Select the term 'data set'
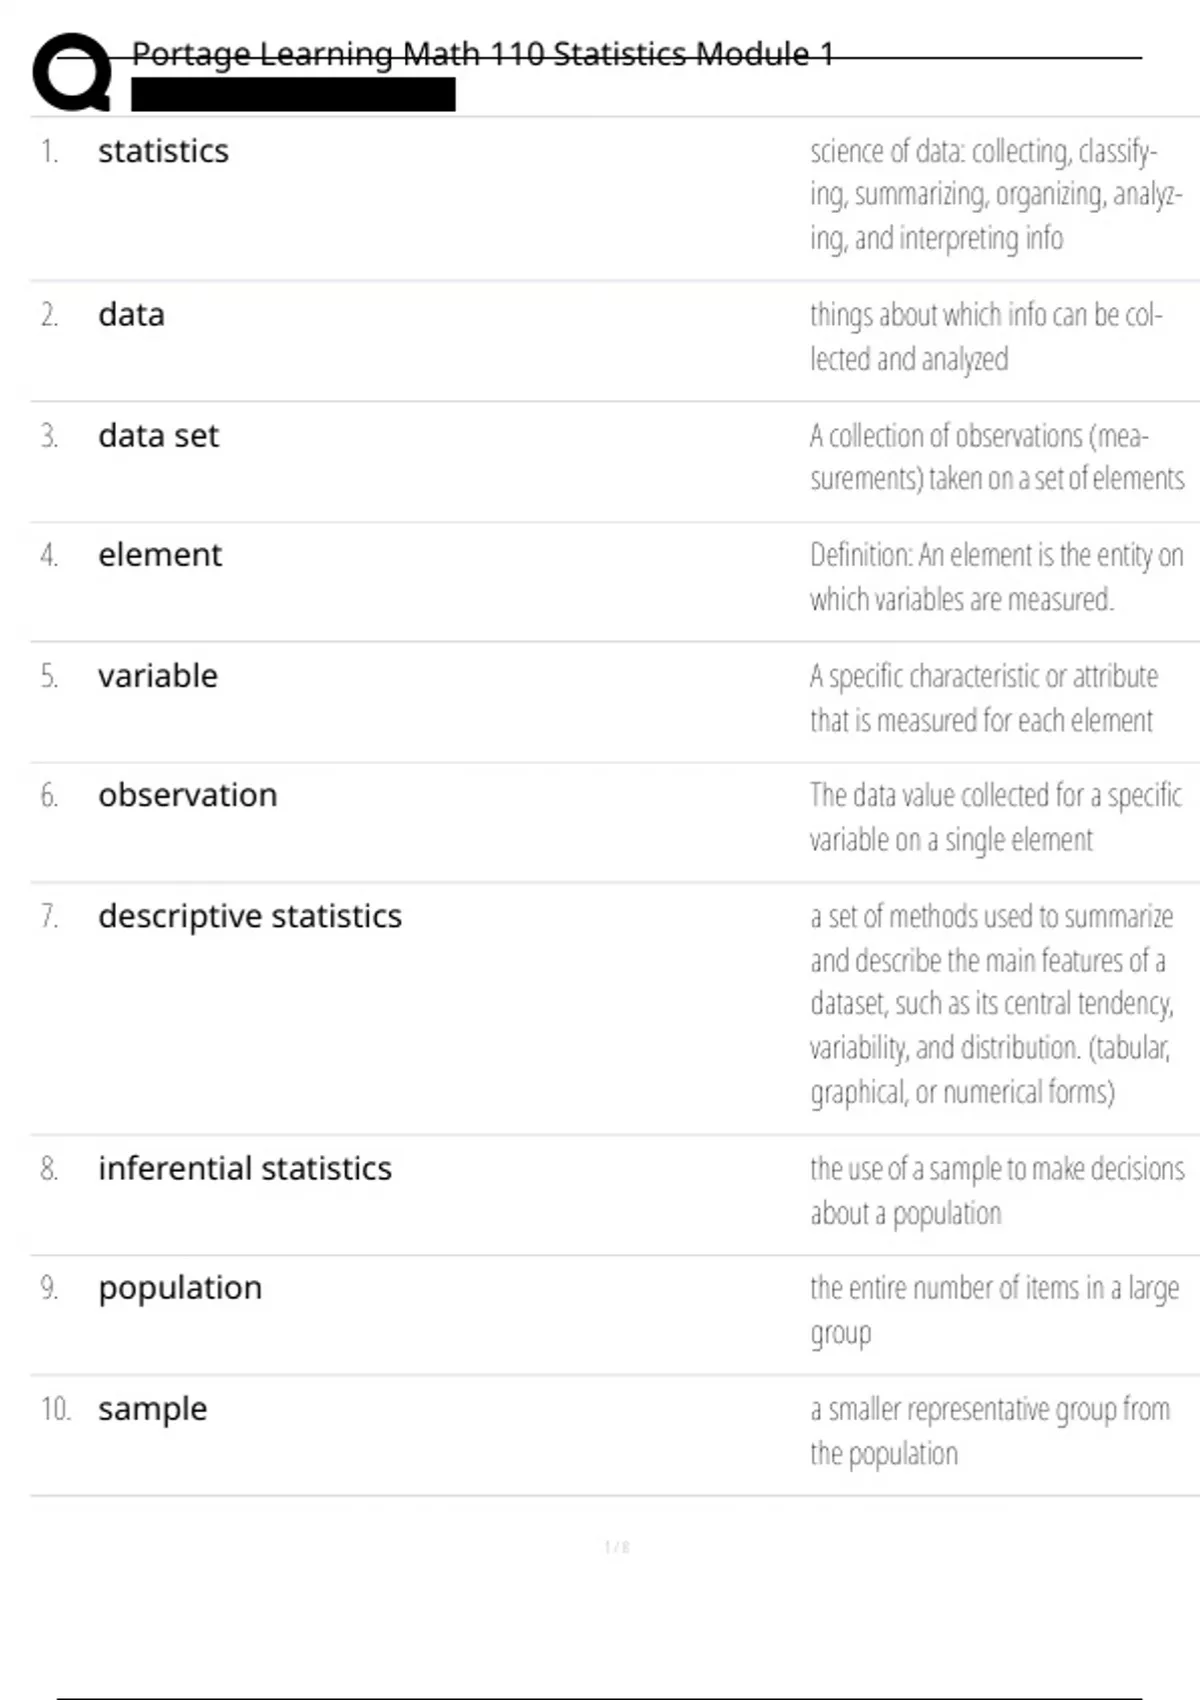 click(x=158, y=436)
